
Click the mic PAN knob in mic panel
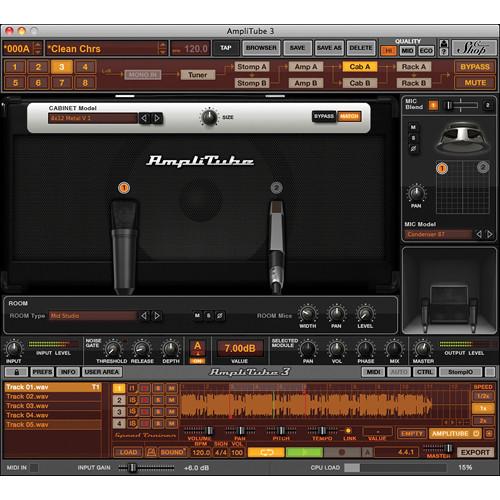click(x=416, y=193)
